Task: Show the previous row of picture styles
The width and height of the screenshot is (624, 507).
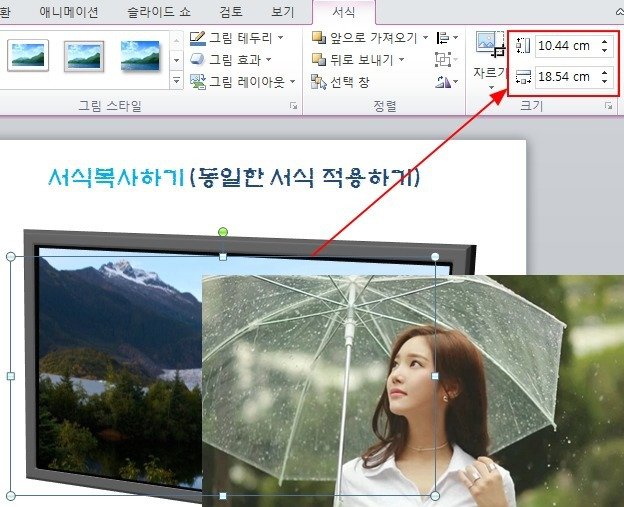Action: (x=176, y=39)
